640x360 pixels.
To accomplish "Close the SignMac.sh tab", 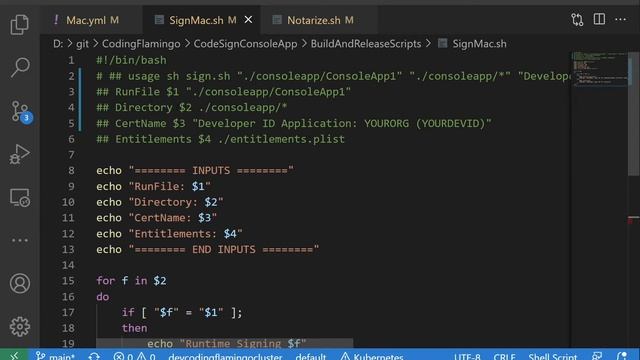I will pyautogui.click(x=248, y=20).
